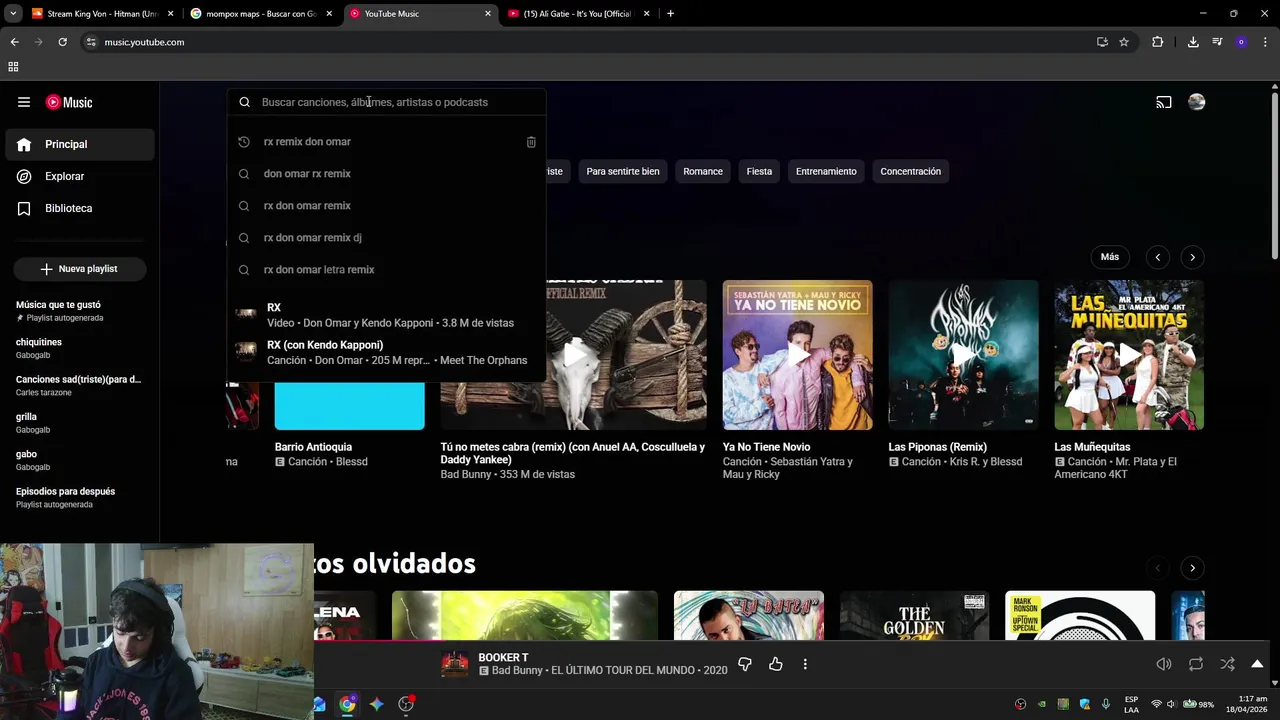Open Cast to device icon
The height and width of the screenshot is (720, 1280).
click(x=1164, y=102)
